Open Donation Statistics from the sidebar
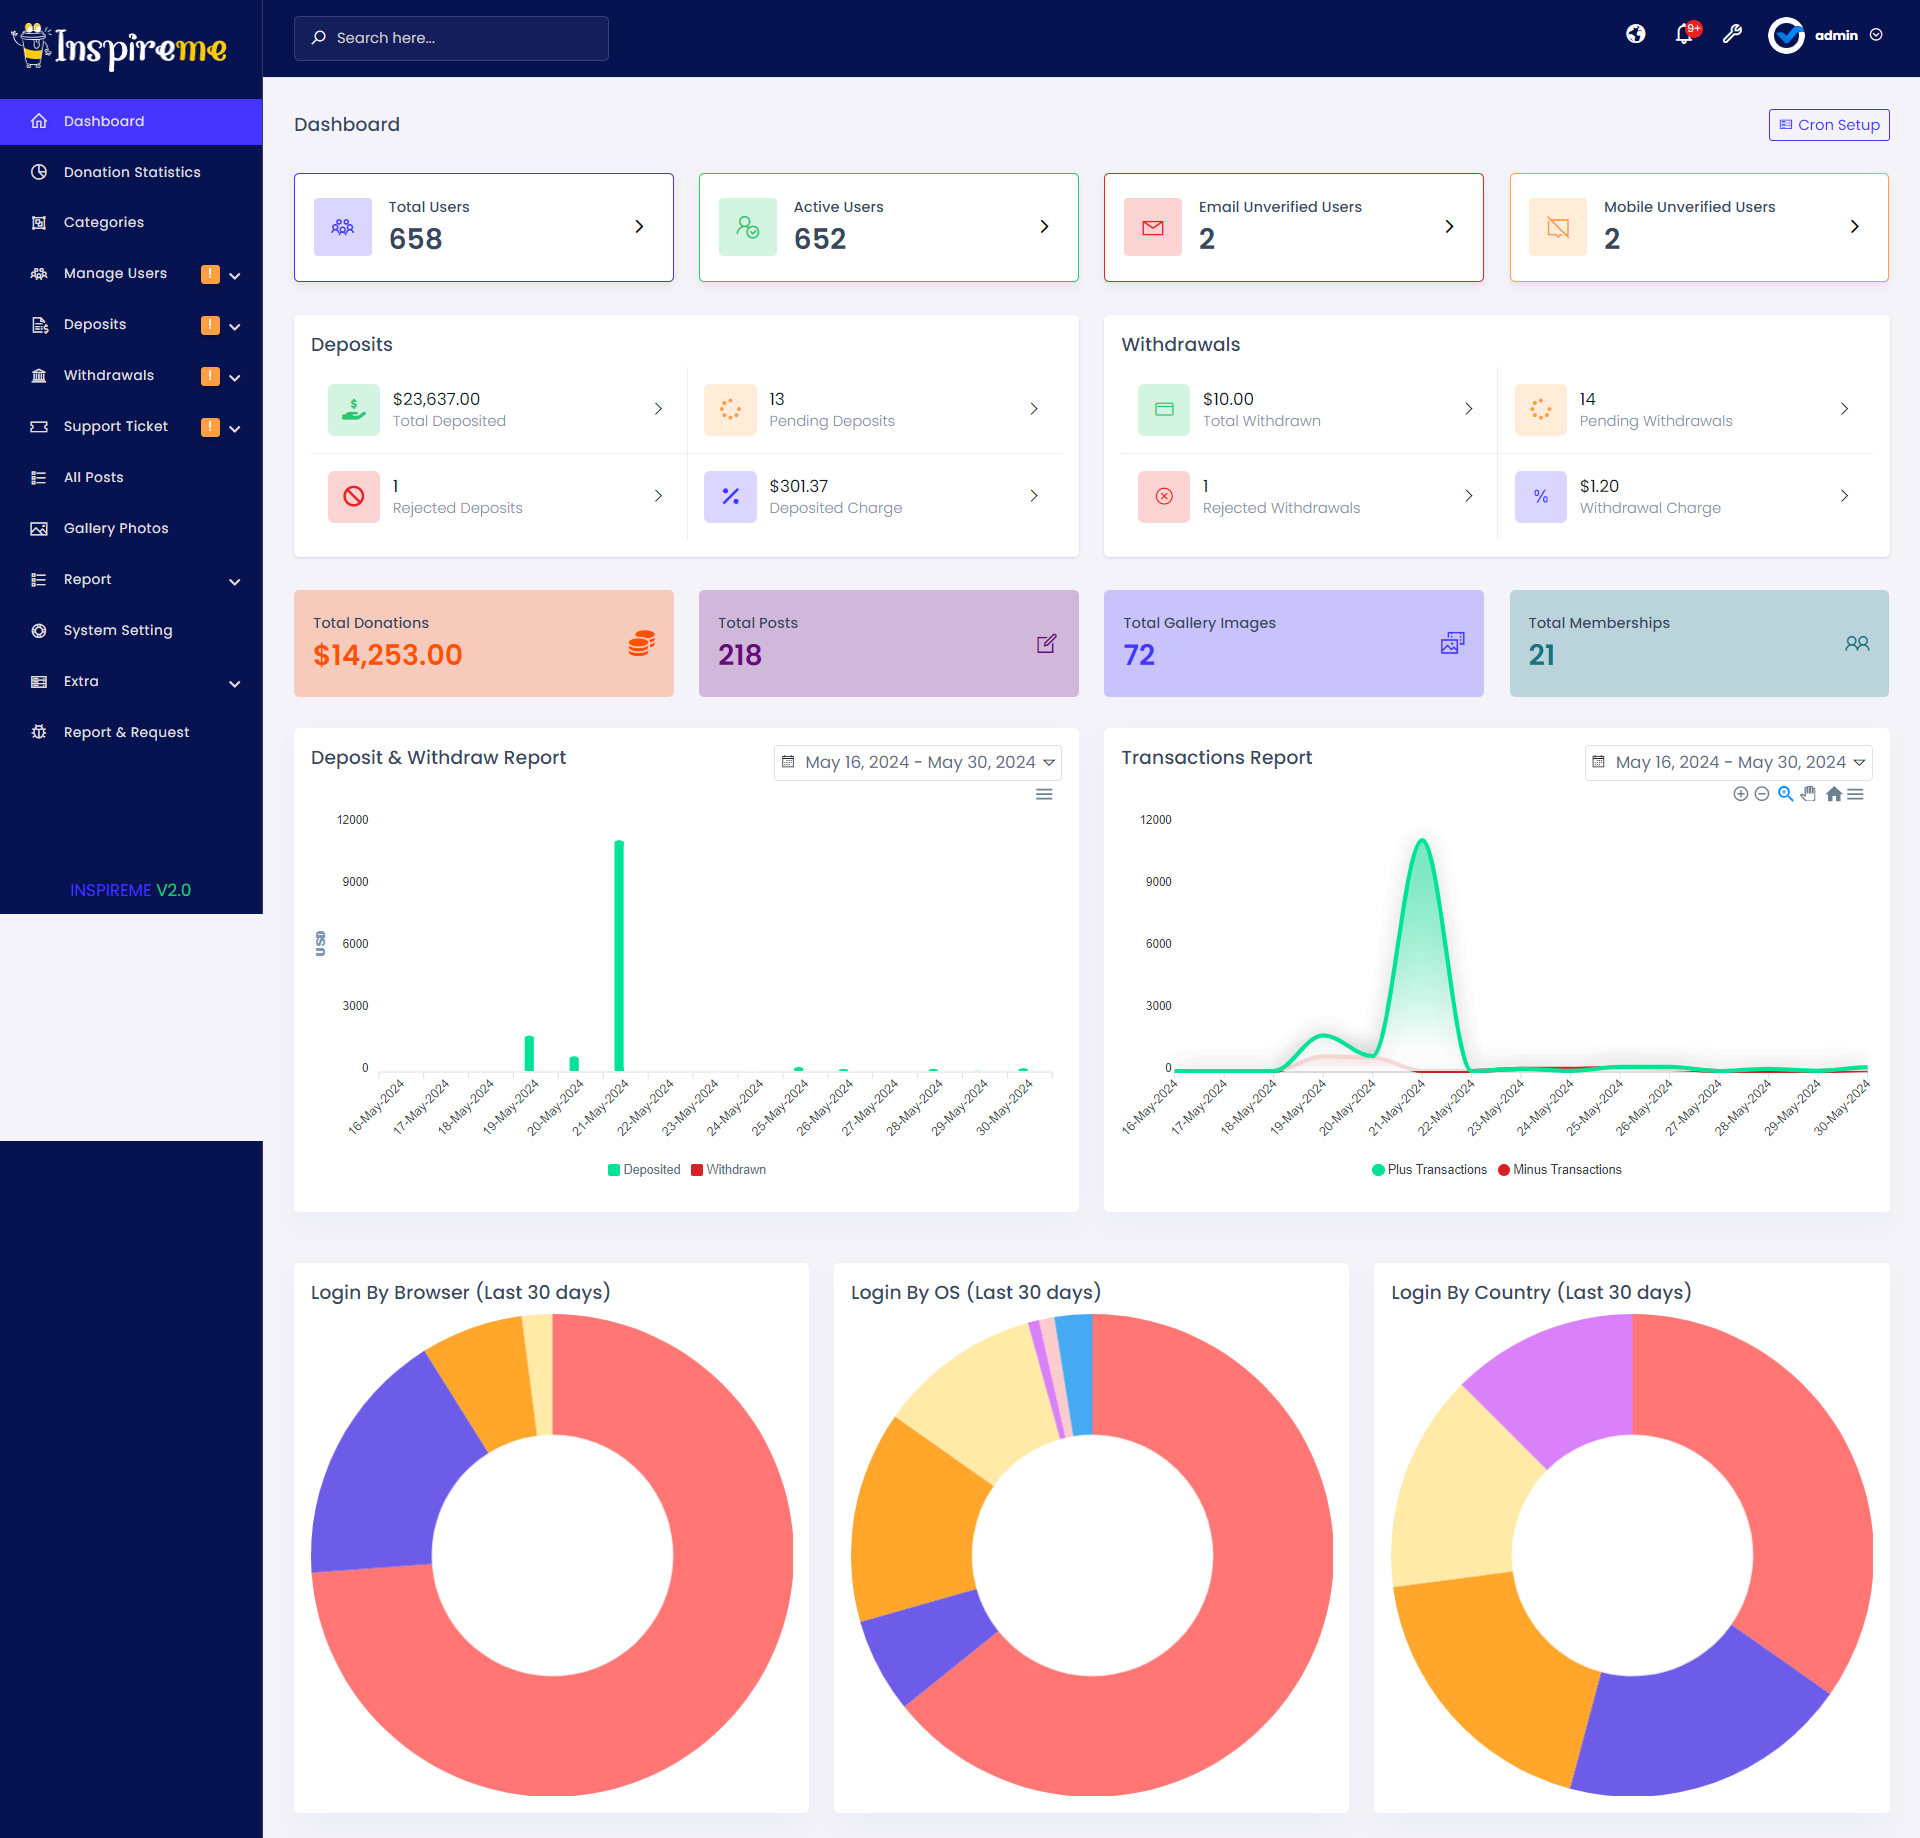The width and height of the screenshot is (1920, 1838). pyautogui.click(x=131, y=172)
